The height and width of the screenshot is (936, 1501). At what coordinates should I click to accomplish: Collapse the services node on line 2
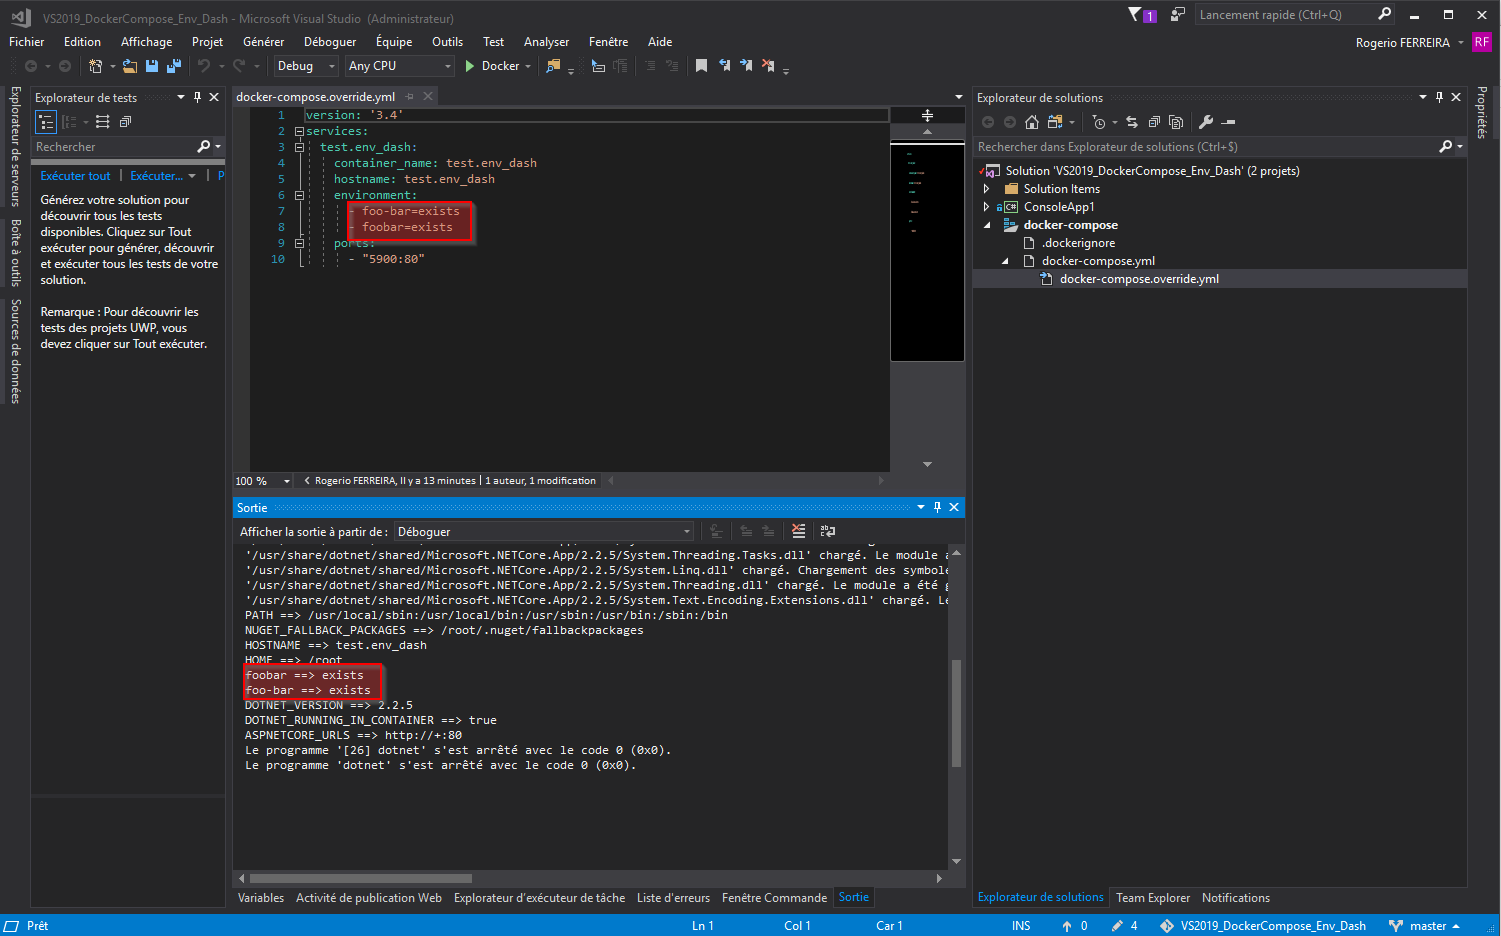point(299,131)
